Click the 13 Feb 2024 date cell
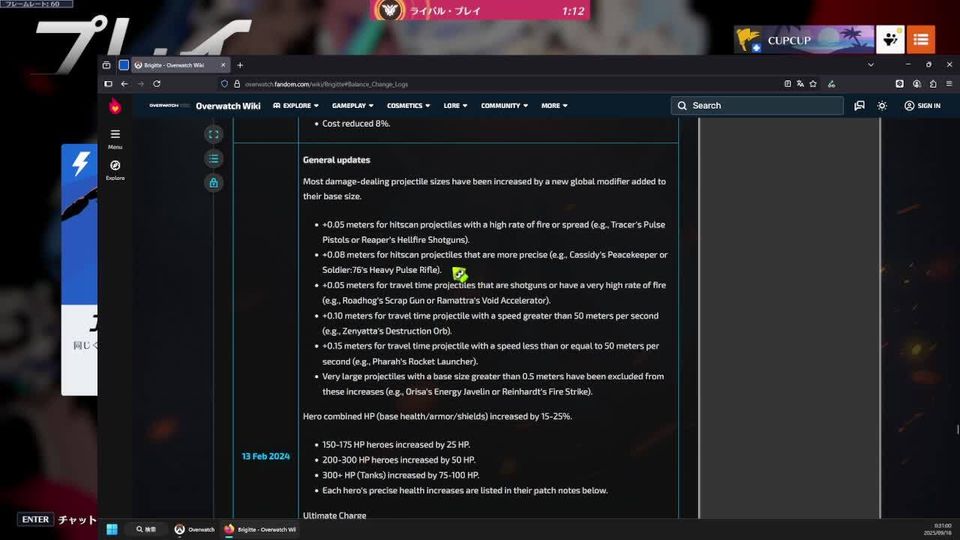Screen dimensions: 960x540 coord(266,456)
